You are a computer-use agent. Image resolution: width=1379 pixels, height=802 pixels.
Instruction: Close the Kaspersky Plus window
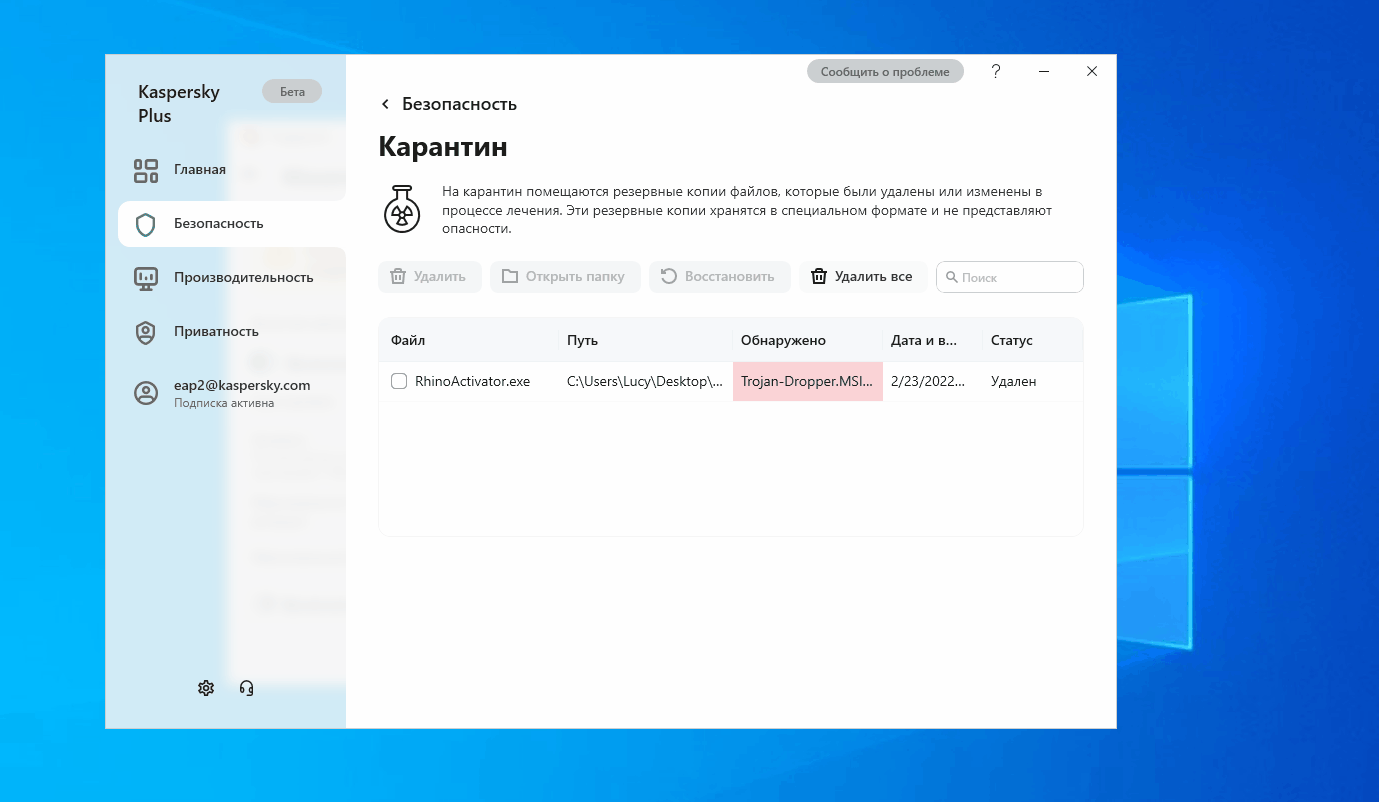(1092, 72)
